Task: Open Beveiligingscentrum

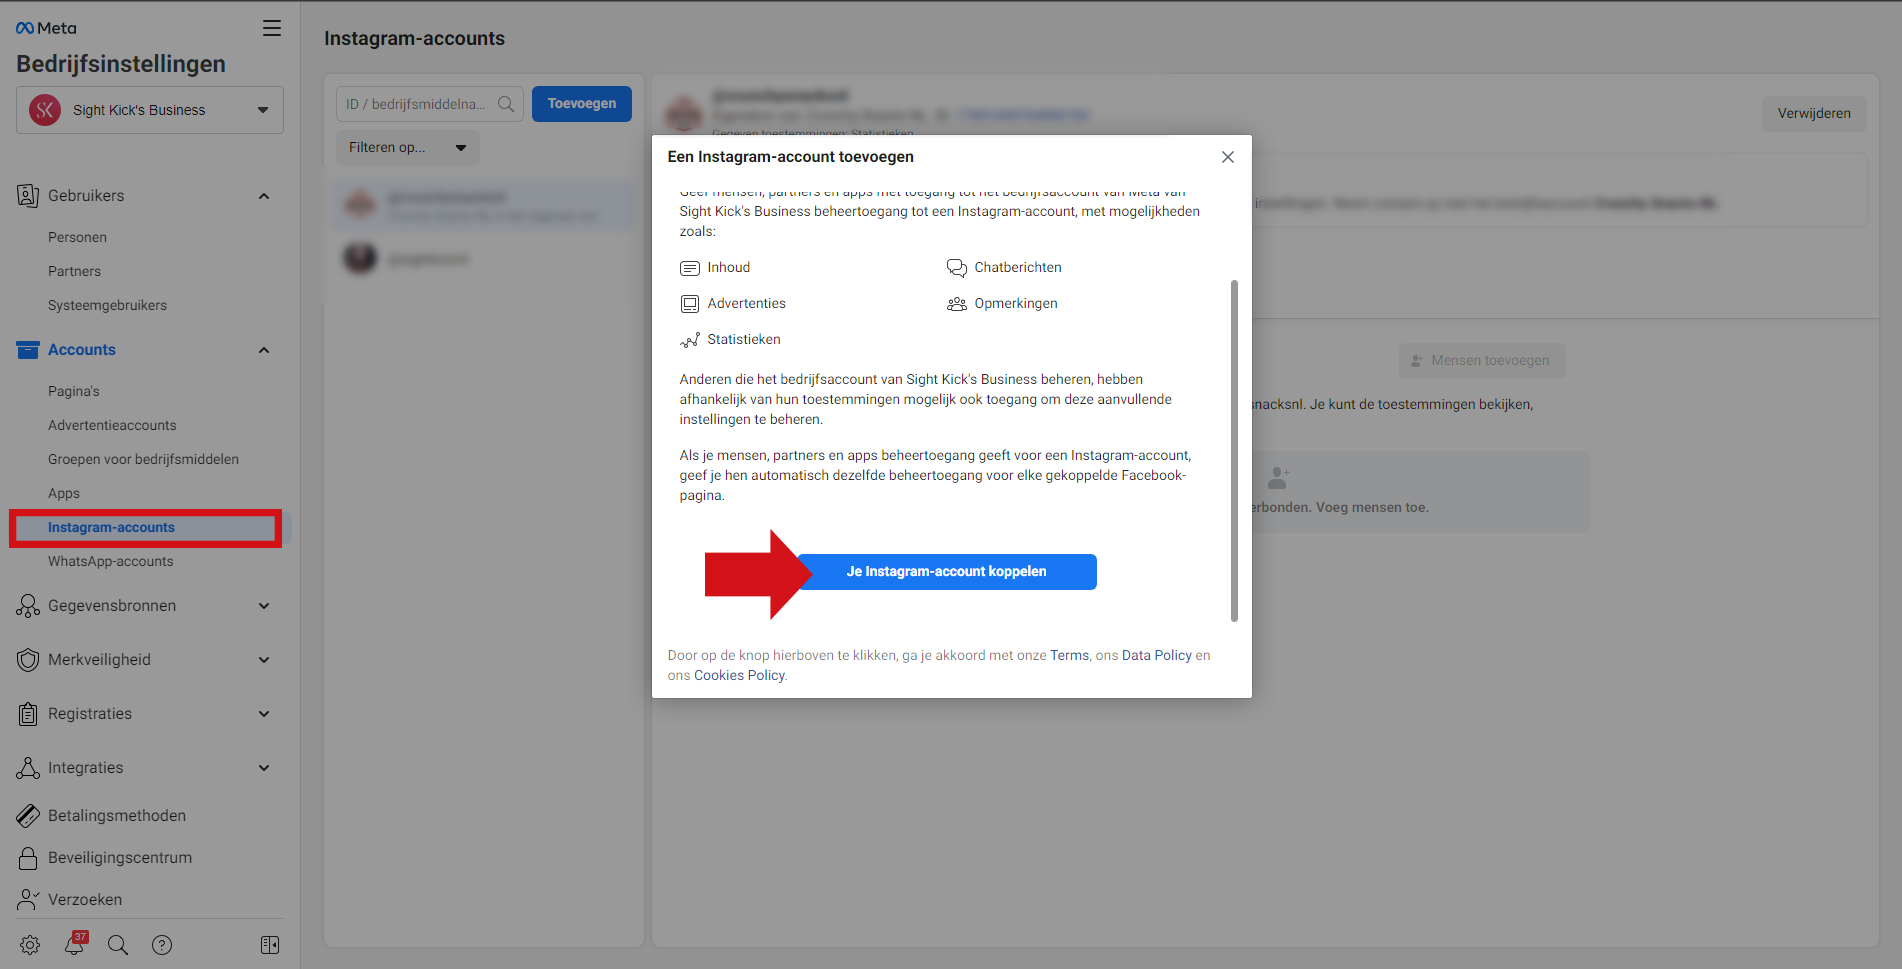Action: point(120,858)
